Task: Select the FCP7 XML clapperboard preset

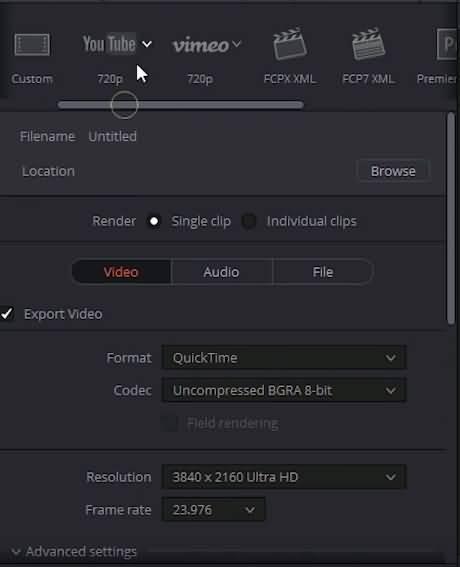Action: [x=368, y=43]
